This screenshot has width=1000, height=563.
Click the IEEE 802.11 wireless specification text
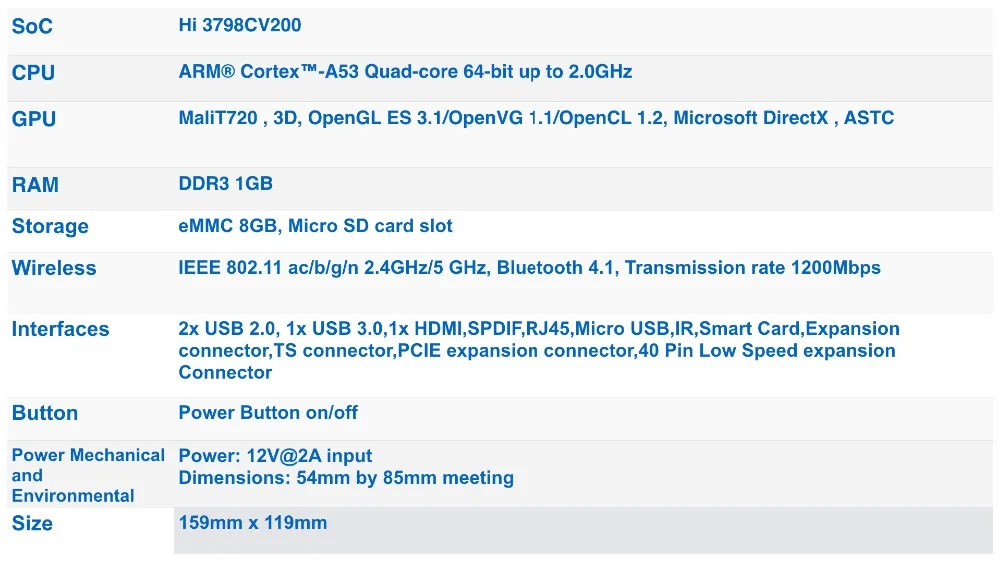(x=529, y=268)
